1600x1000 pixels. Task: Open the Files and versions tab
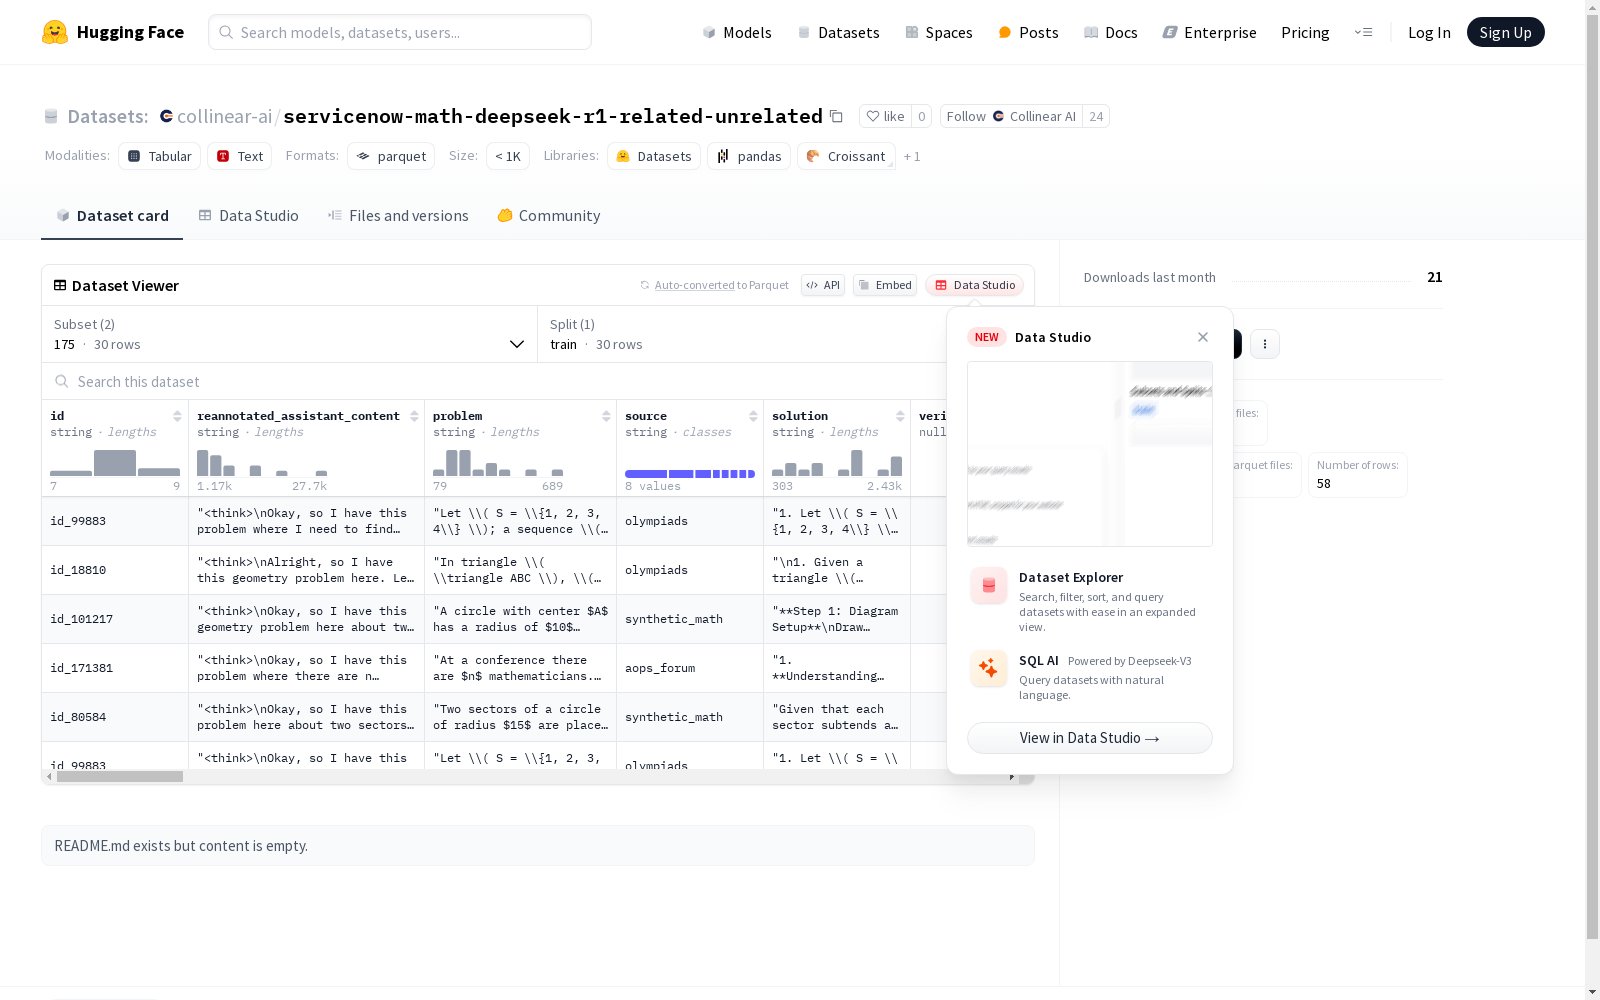point(398,216)
